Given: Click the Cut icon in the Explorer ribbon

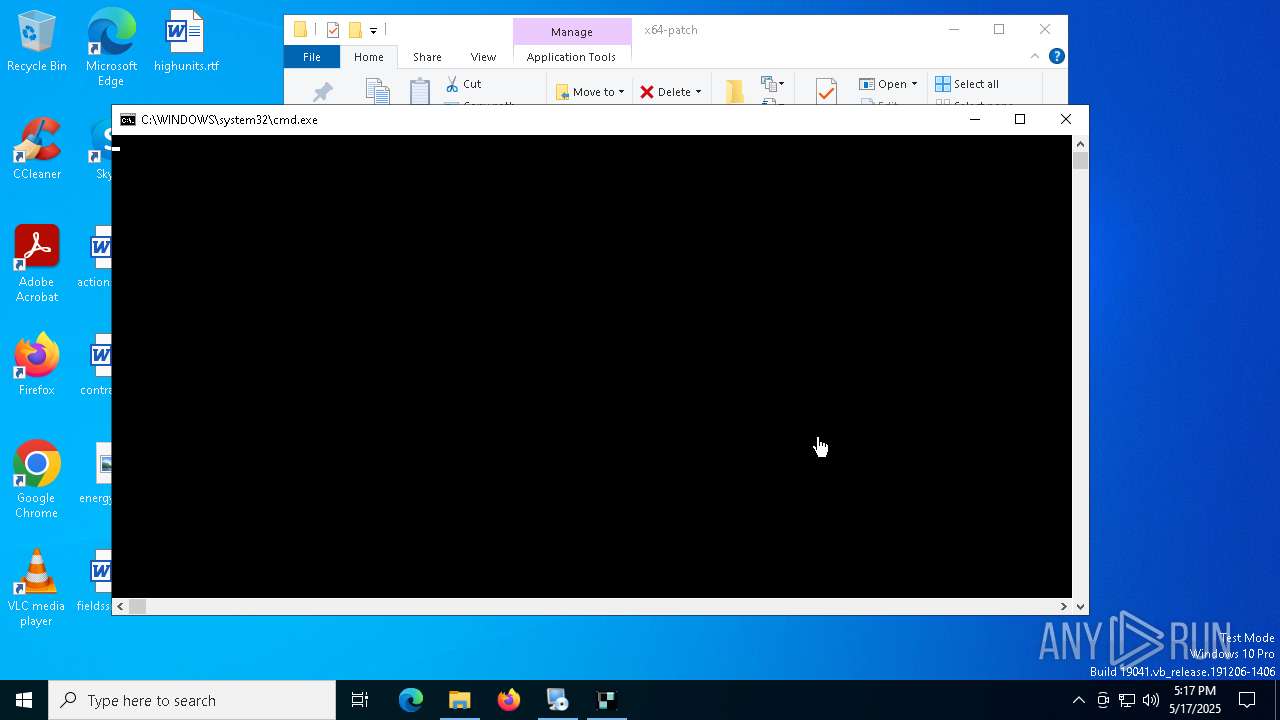Looking at the screenshot, I should coord(453,84).
